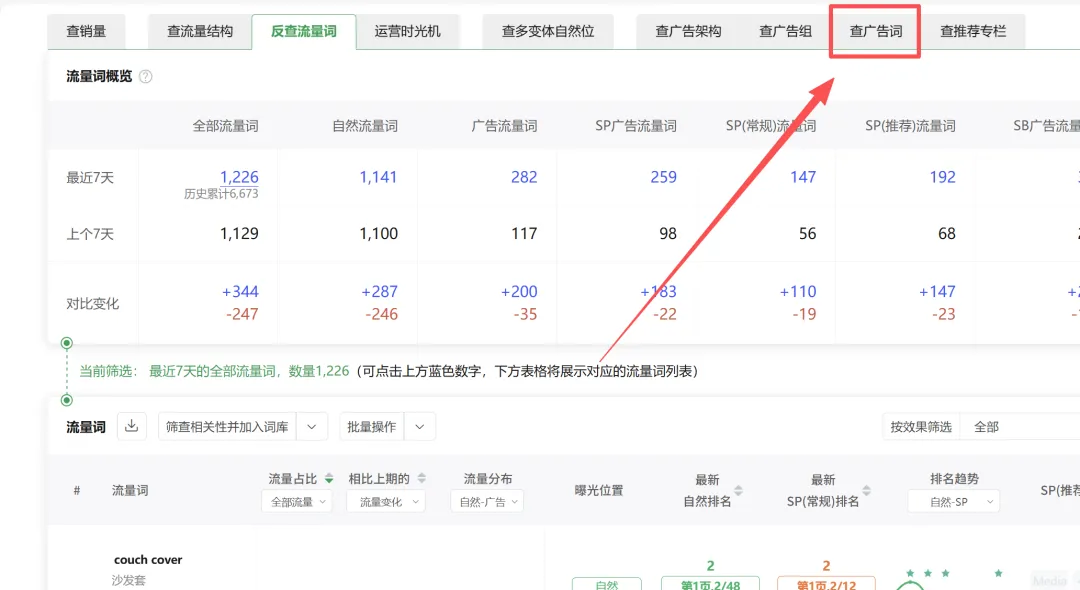Open the 运营时光机 tab

click(407, 32)
